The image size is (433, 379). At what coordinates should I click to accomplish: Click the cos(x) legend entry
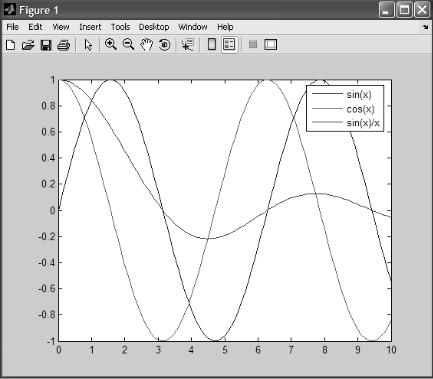pyautogui.click(x=343, y=109)
